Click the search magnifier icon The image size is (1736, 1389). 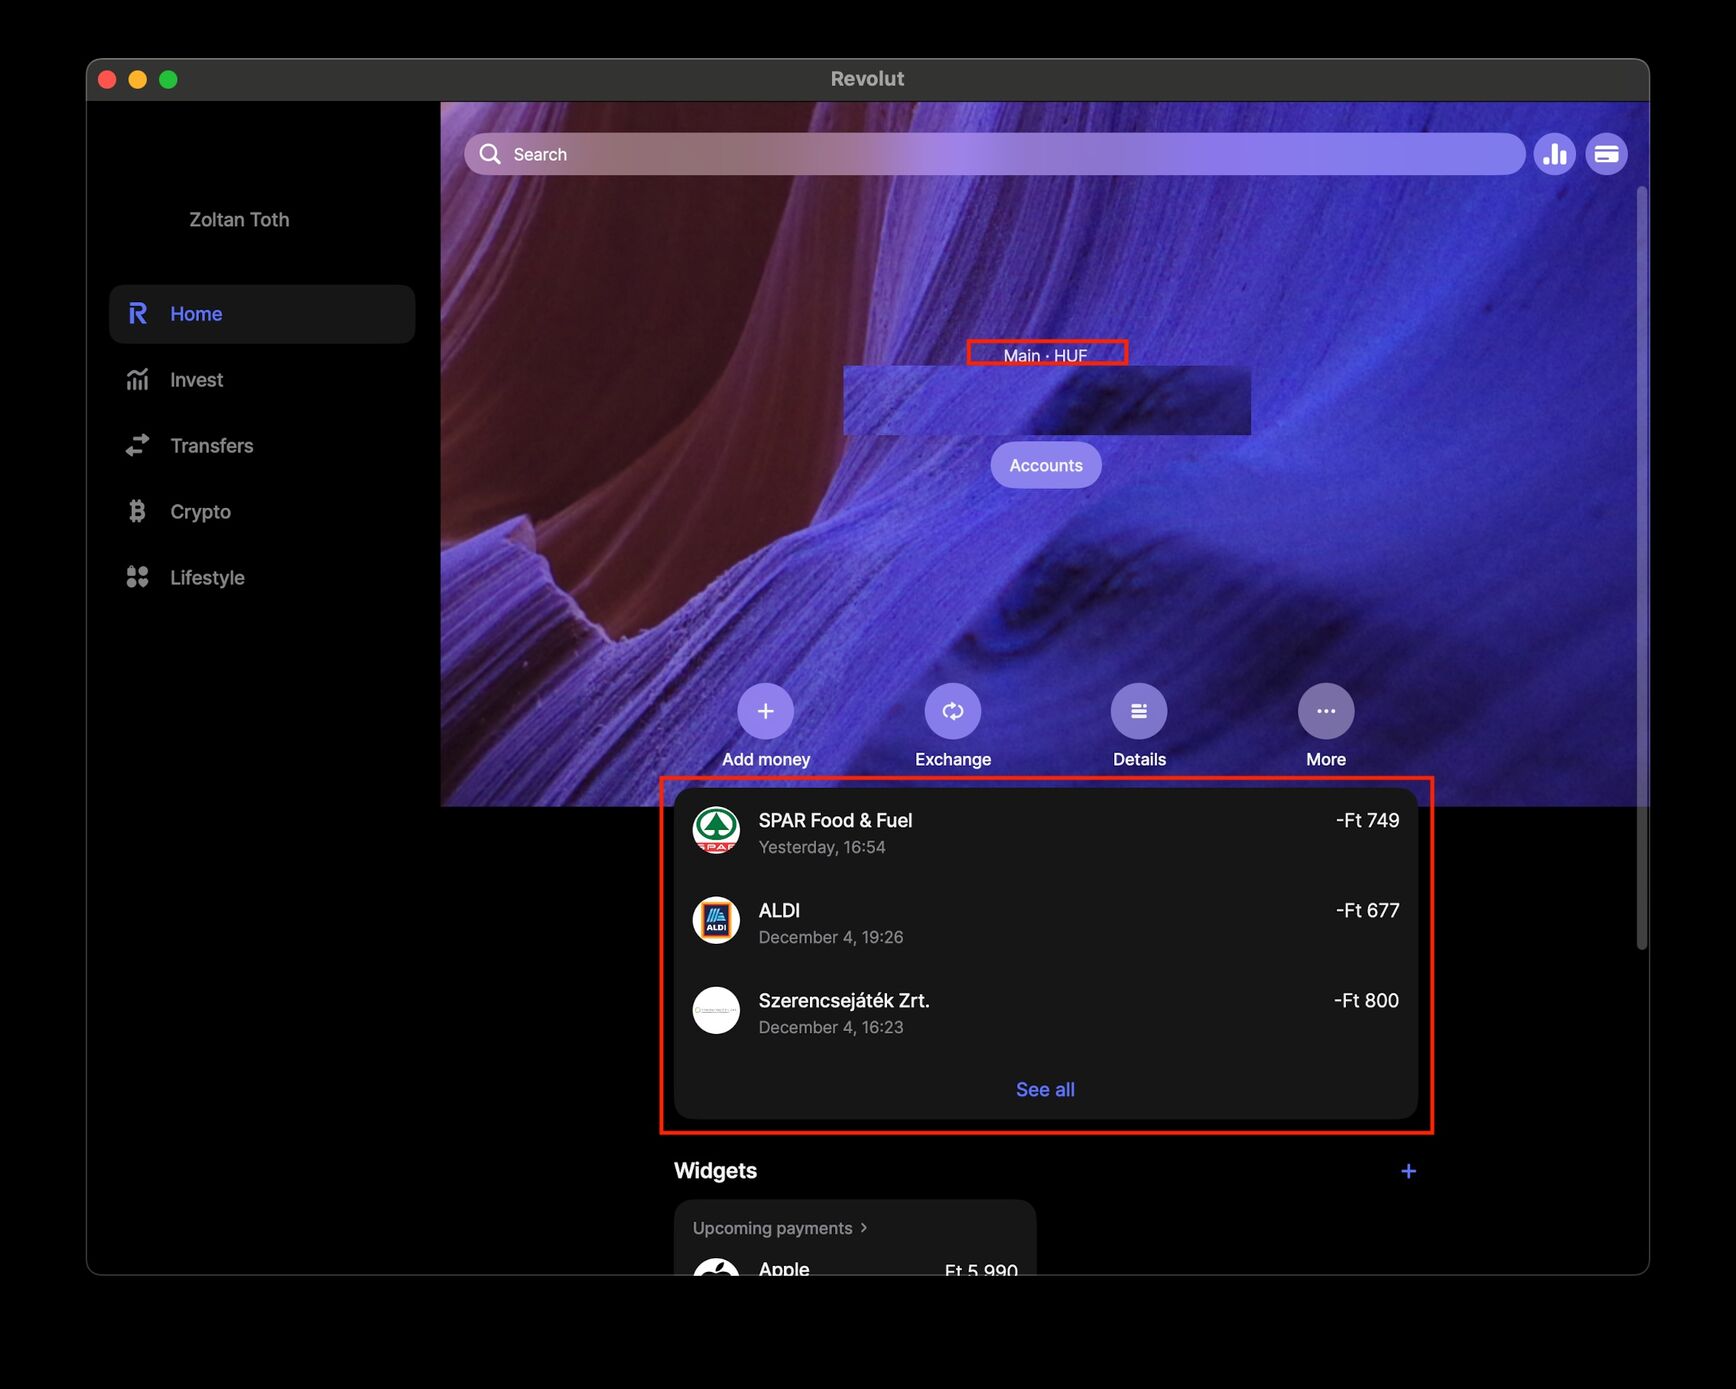pyautogui.click(x=490, y=154)
